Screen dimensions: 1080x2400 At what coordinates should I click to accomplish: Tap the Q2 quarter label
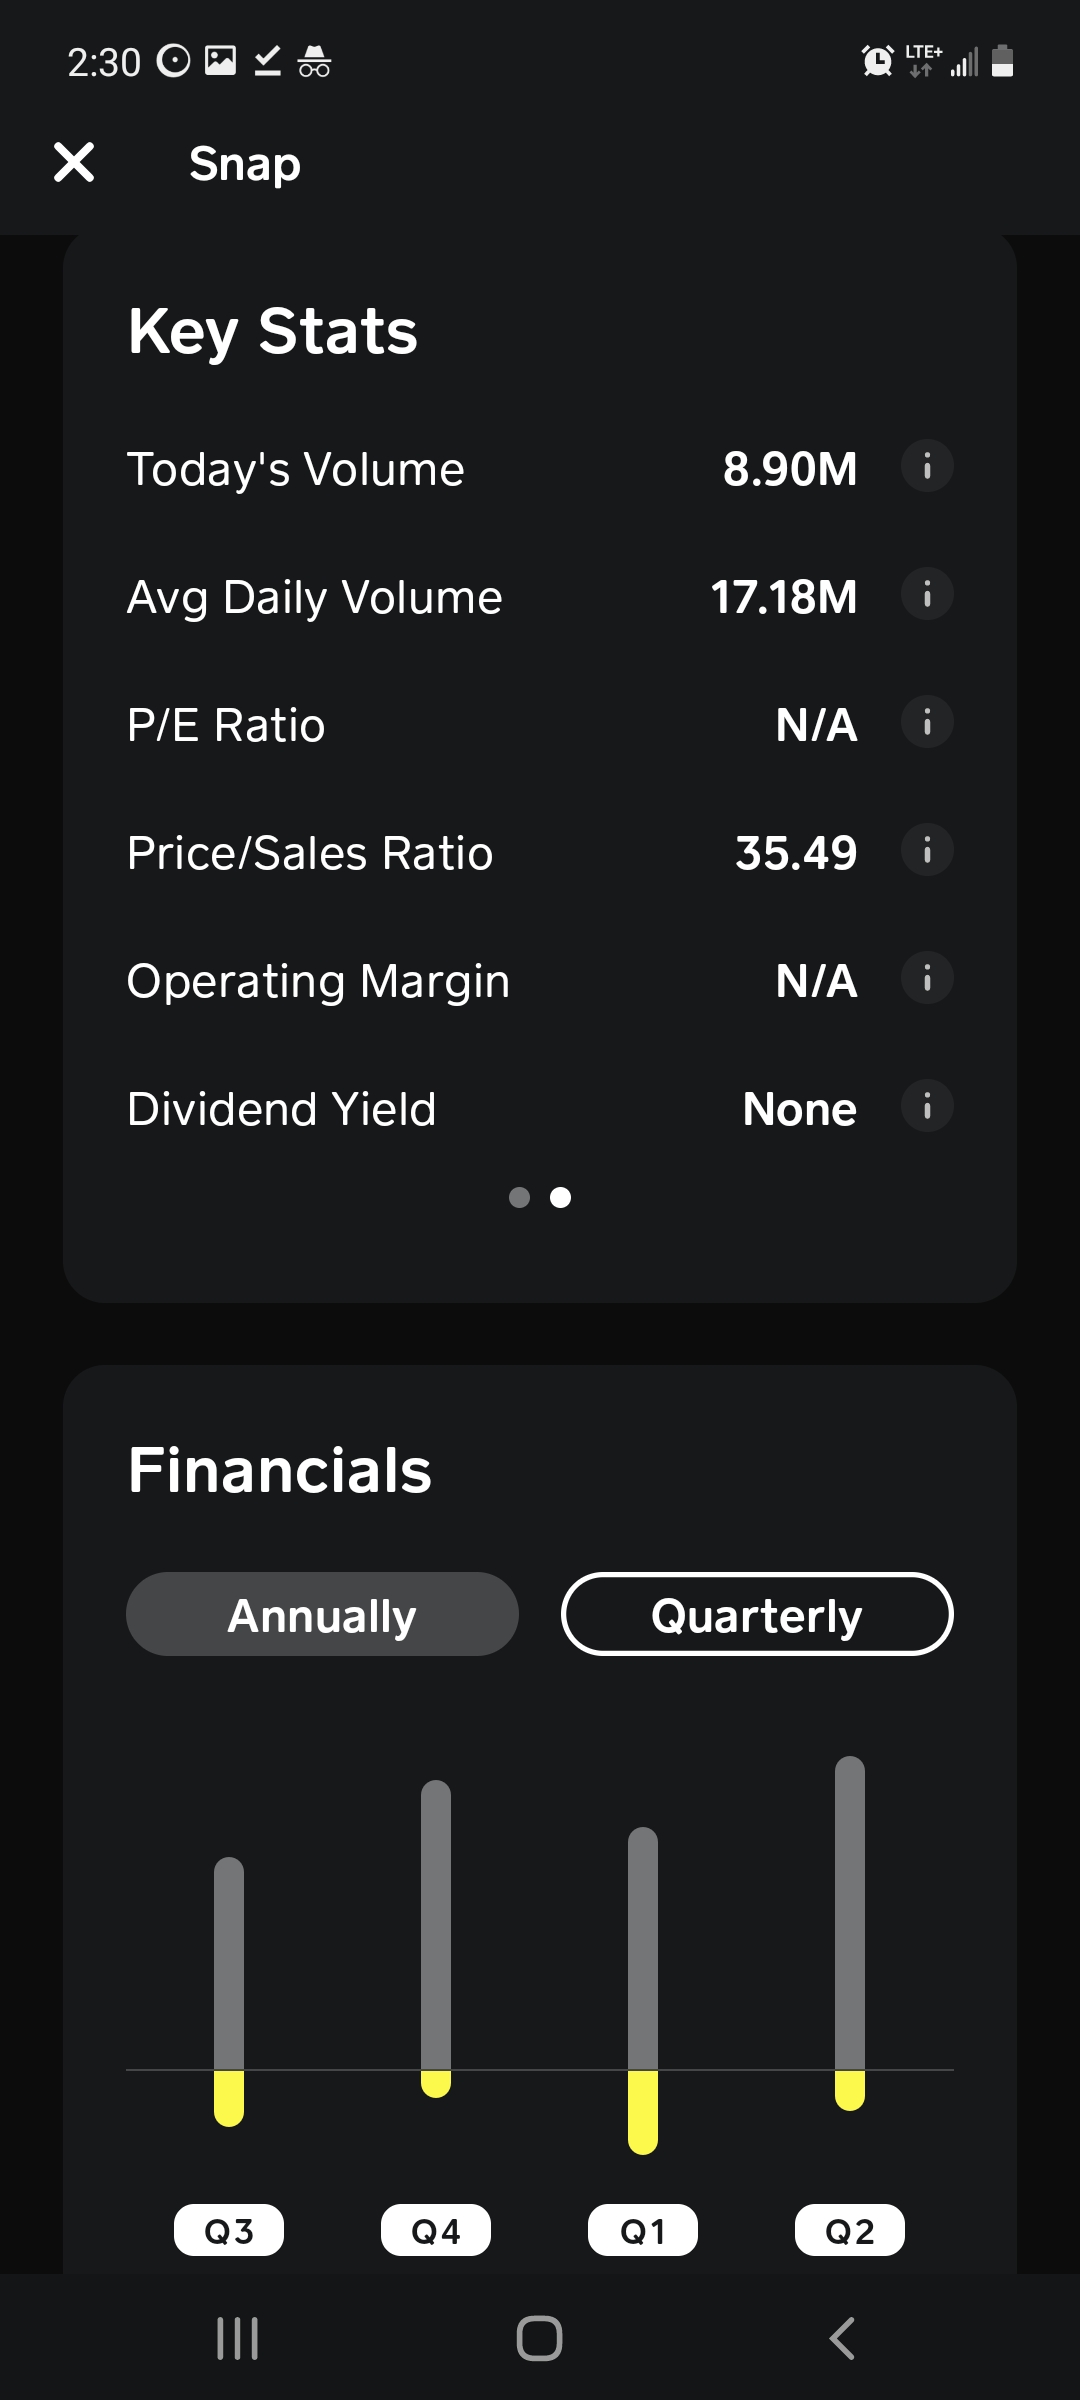(850, 2230)
